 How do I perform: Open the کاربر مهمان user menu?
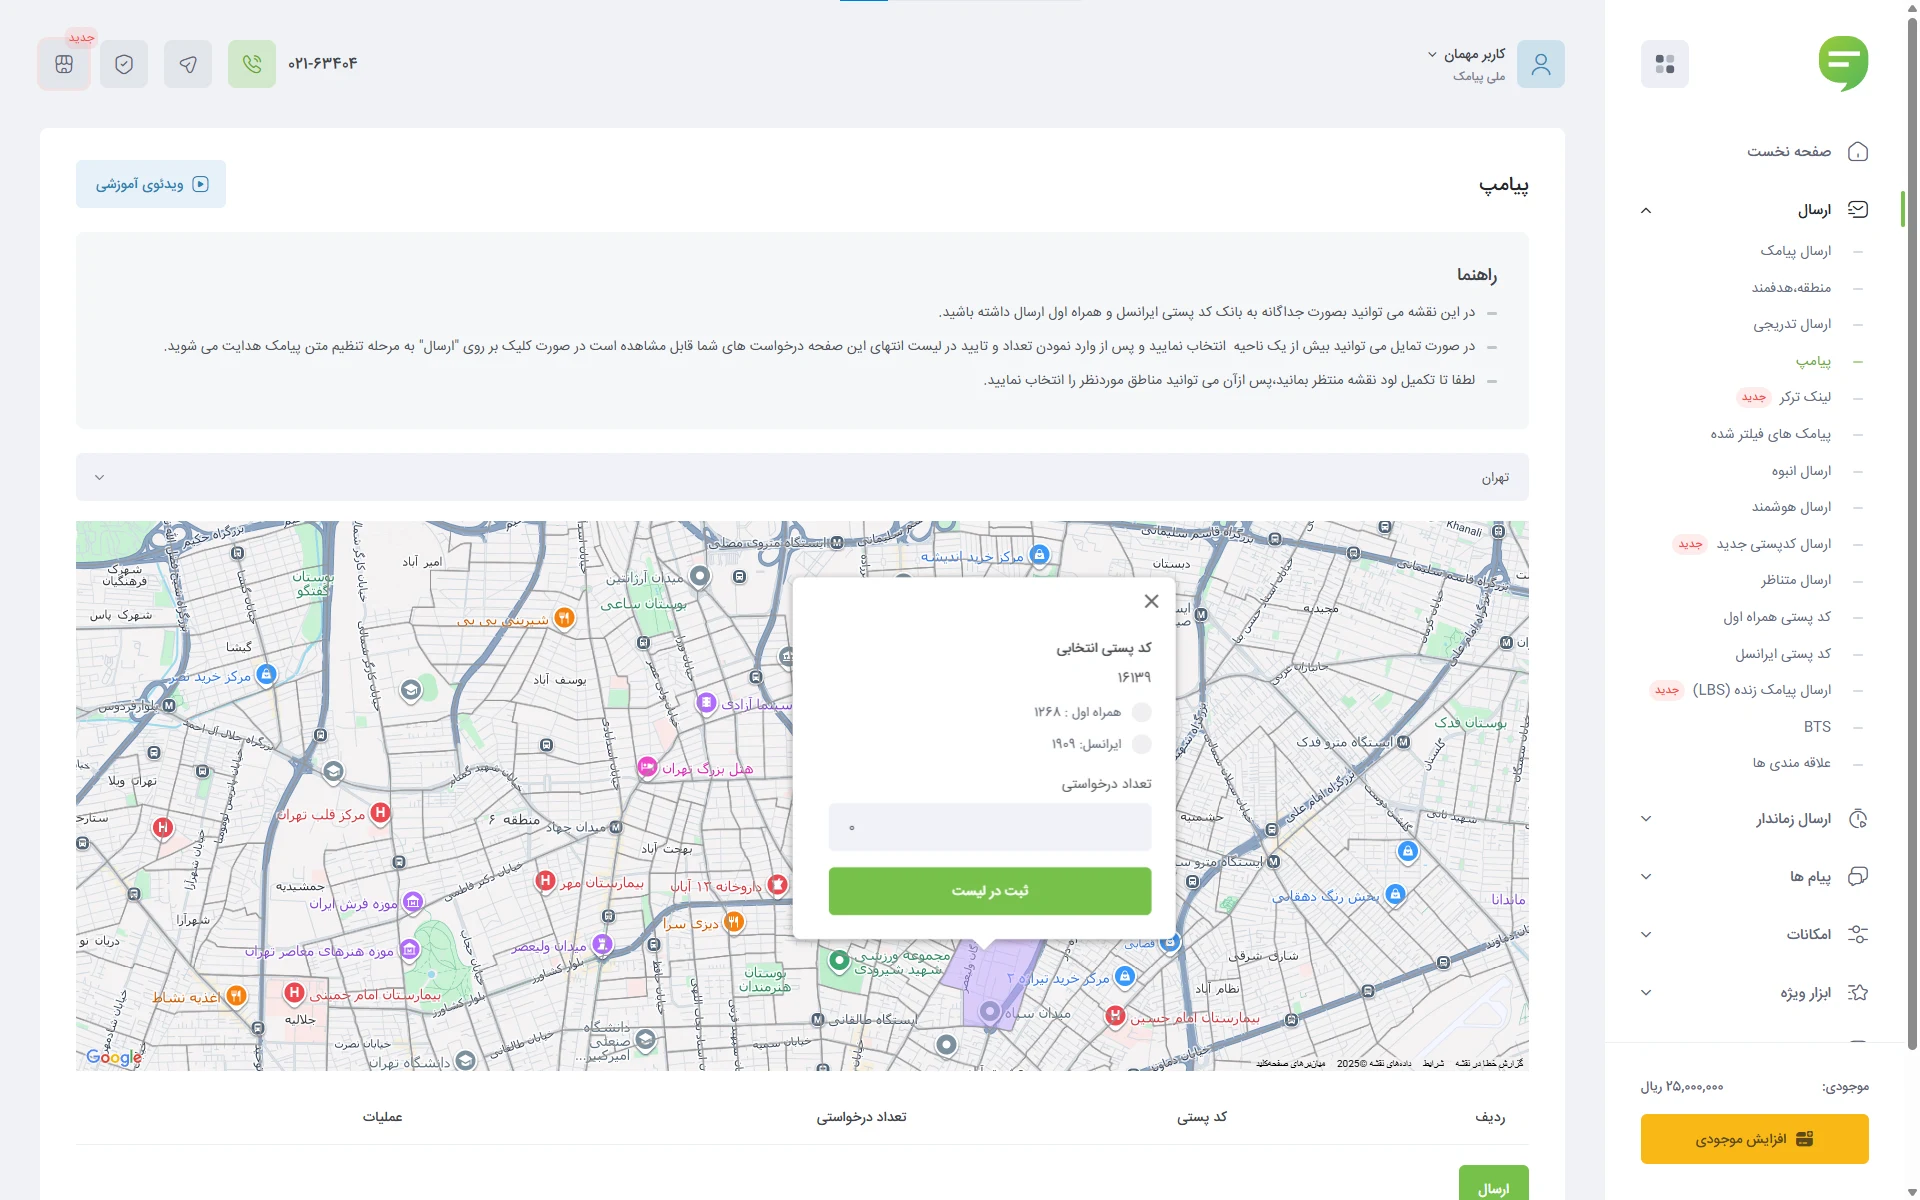point(1496,64)
